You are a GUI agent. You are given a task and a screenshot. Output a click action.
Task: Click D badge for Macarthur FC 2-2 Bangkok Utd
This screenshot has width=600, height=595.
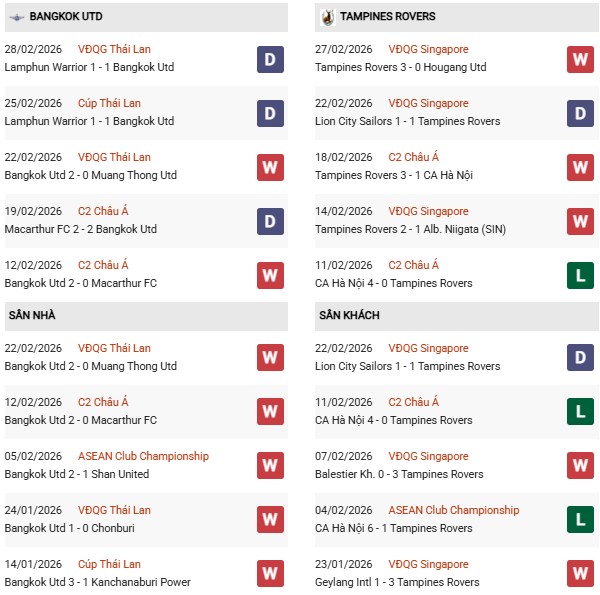coord(270,221)
